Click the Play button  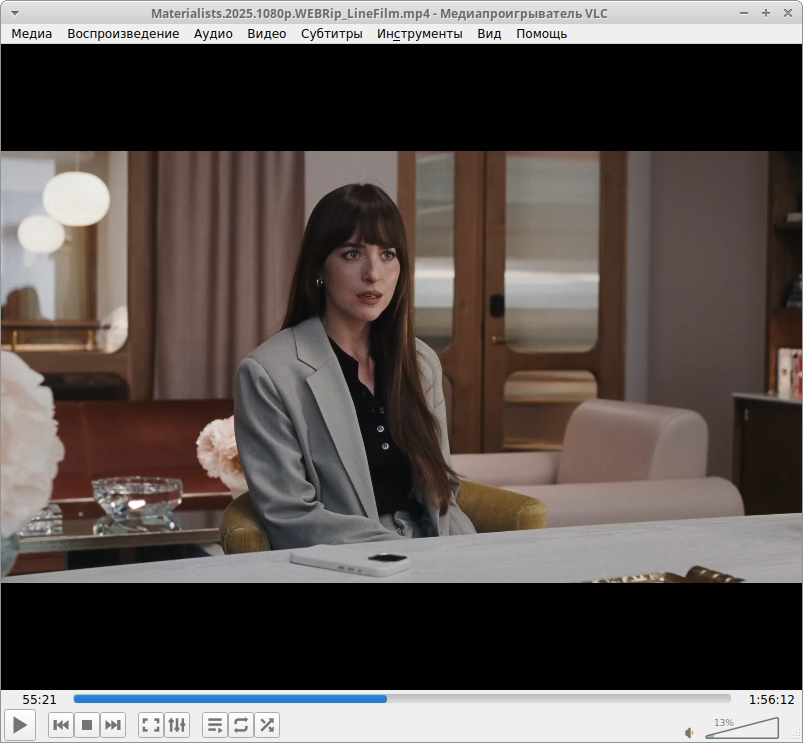(20, 725)
